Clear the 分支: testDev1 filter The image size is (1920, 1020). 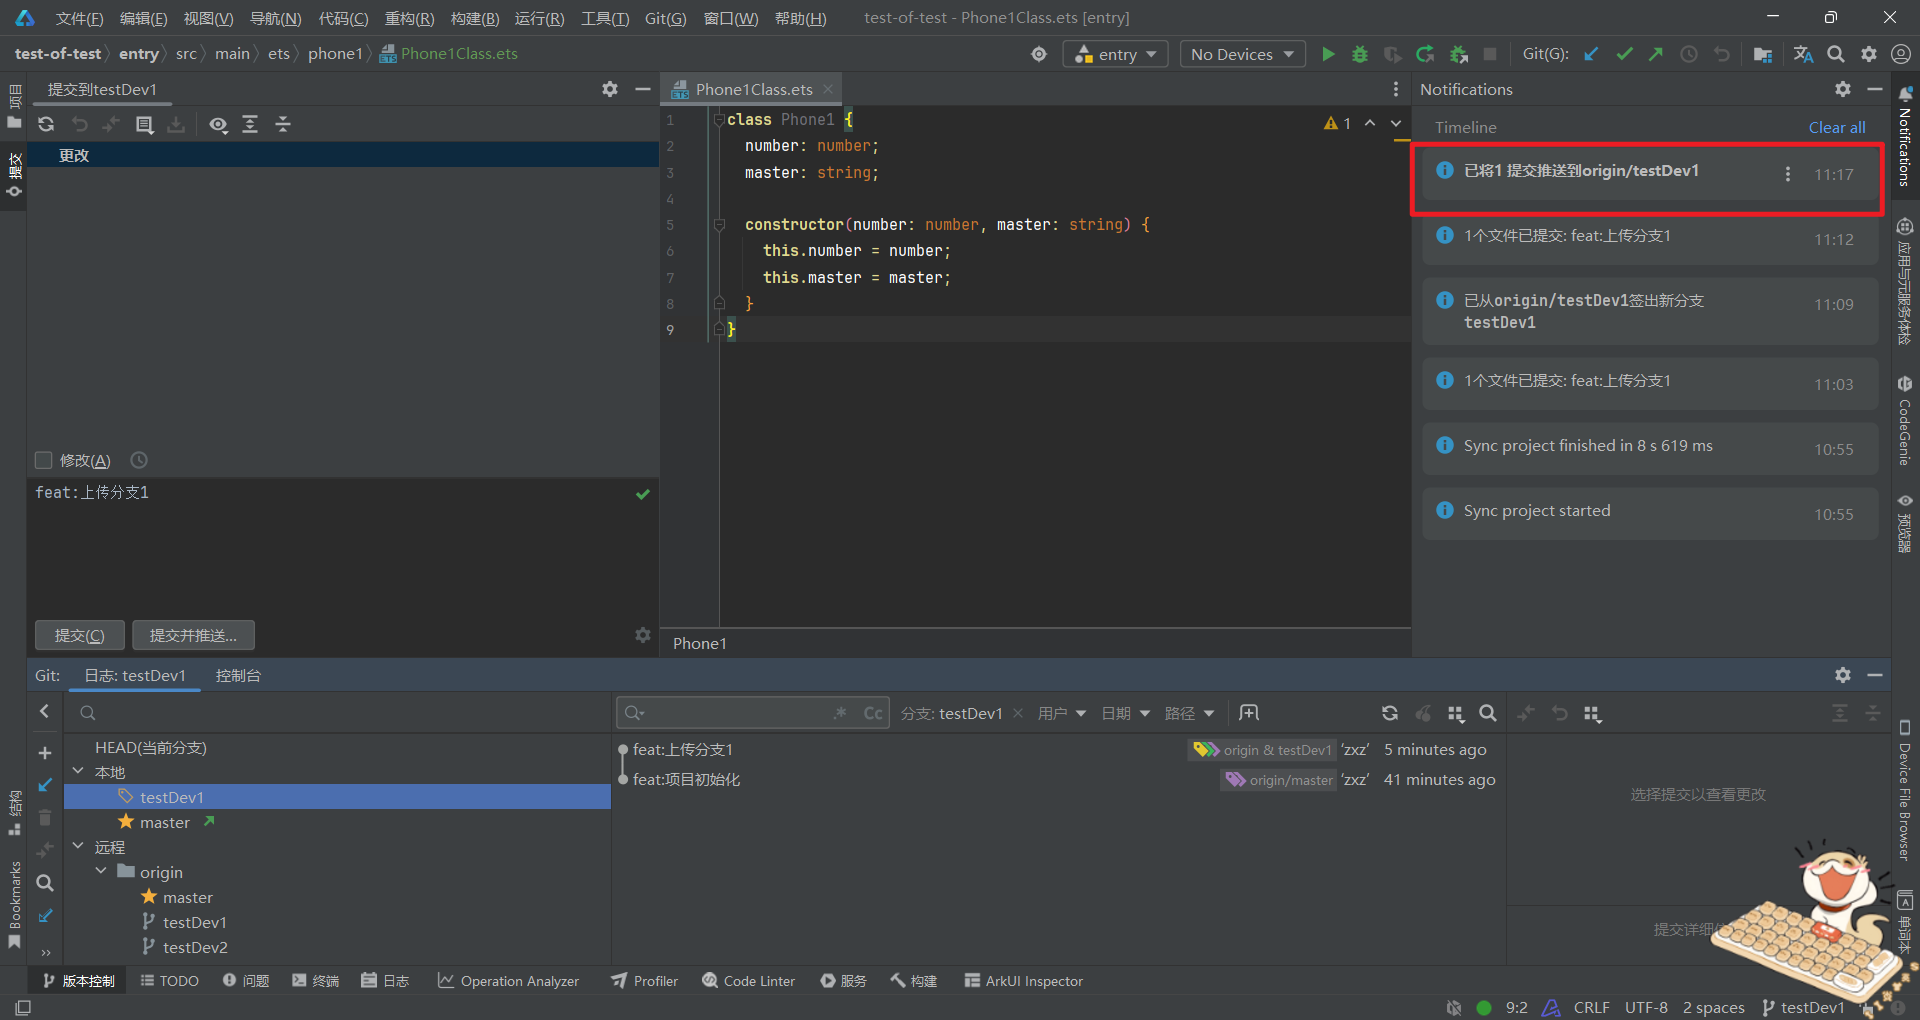1018,713
